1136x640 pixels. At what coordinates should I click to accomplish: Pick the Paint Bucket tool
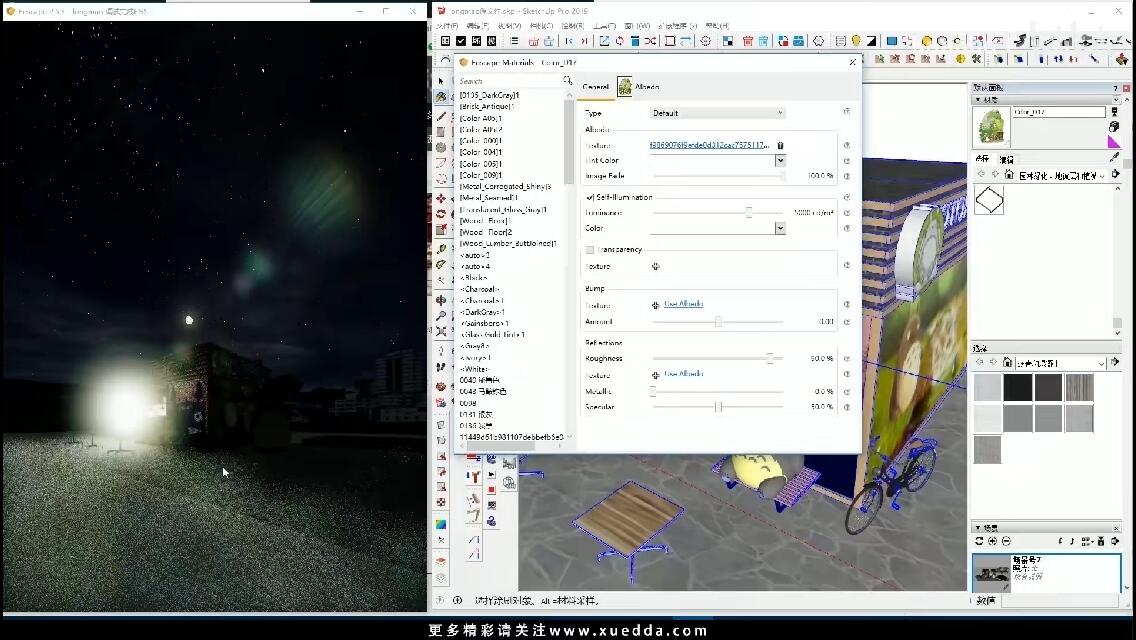pos(441,97)
